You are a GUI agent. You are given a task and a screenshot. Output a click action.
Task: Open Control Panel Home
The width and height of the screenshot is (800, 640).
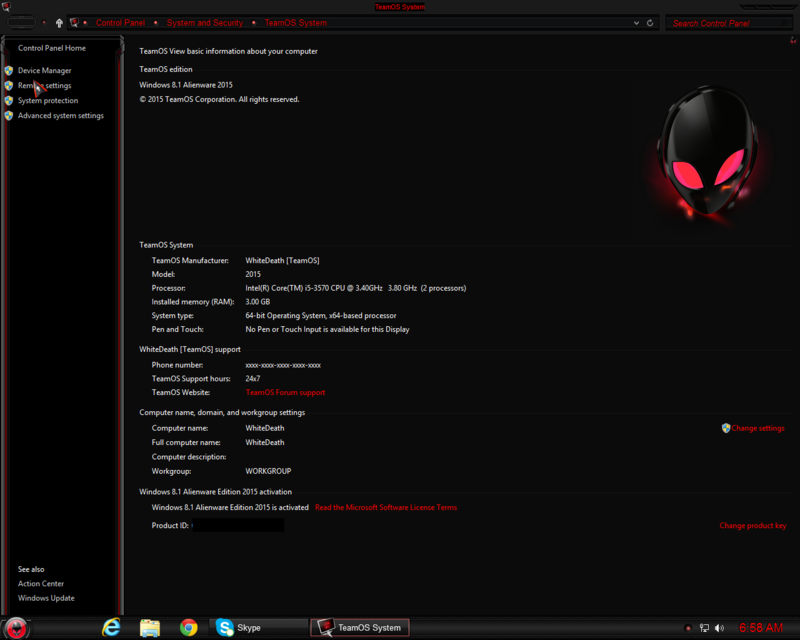point(52,48)
